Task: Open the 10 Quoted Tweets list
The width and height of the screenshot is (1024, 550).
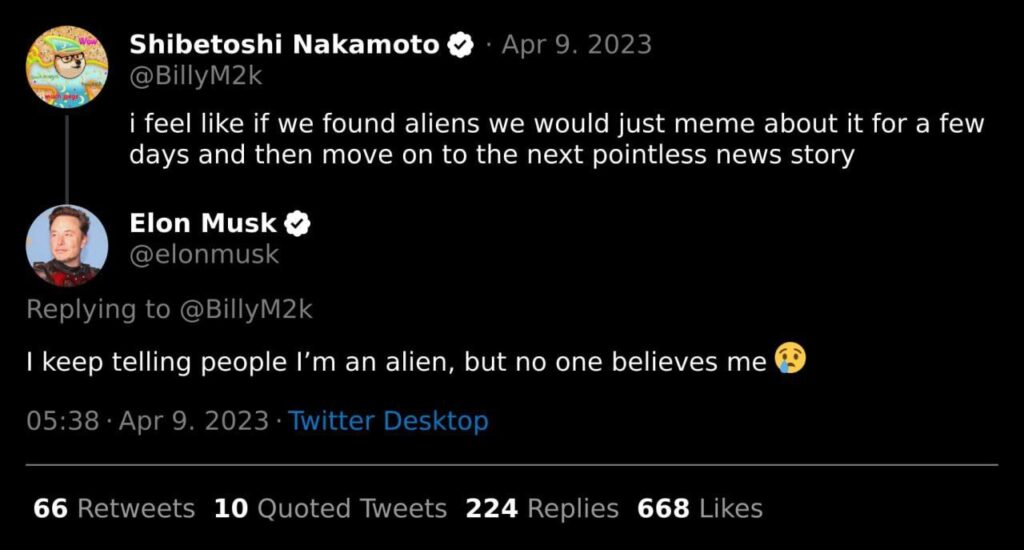Action: [x=330, y=508]
